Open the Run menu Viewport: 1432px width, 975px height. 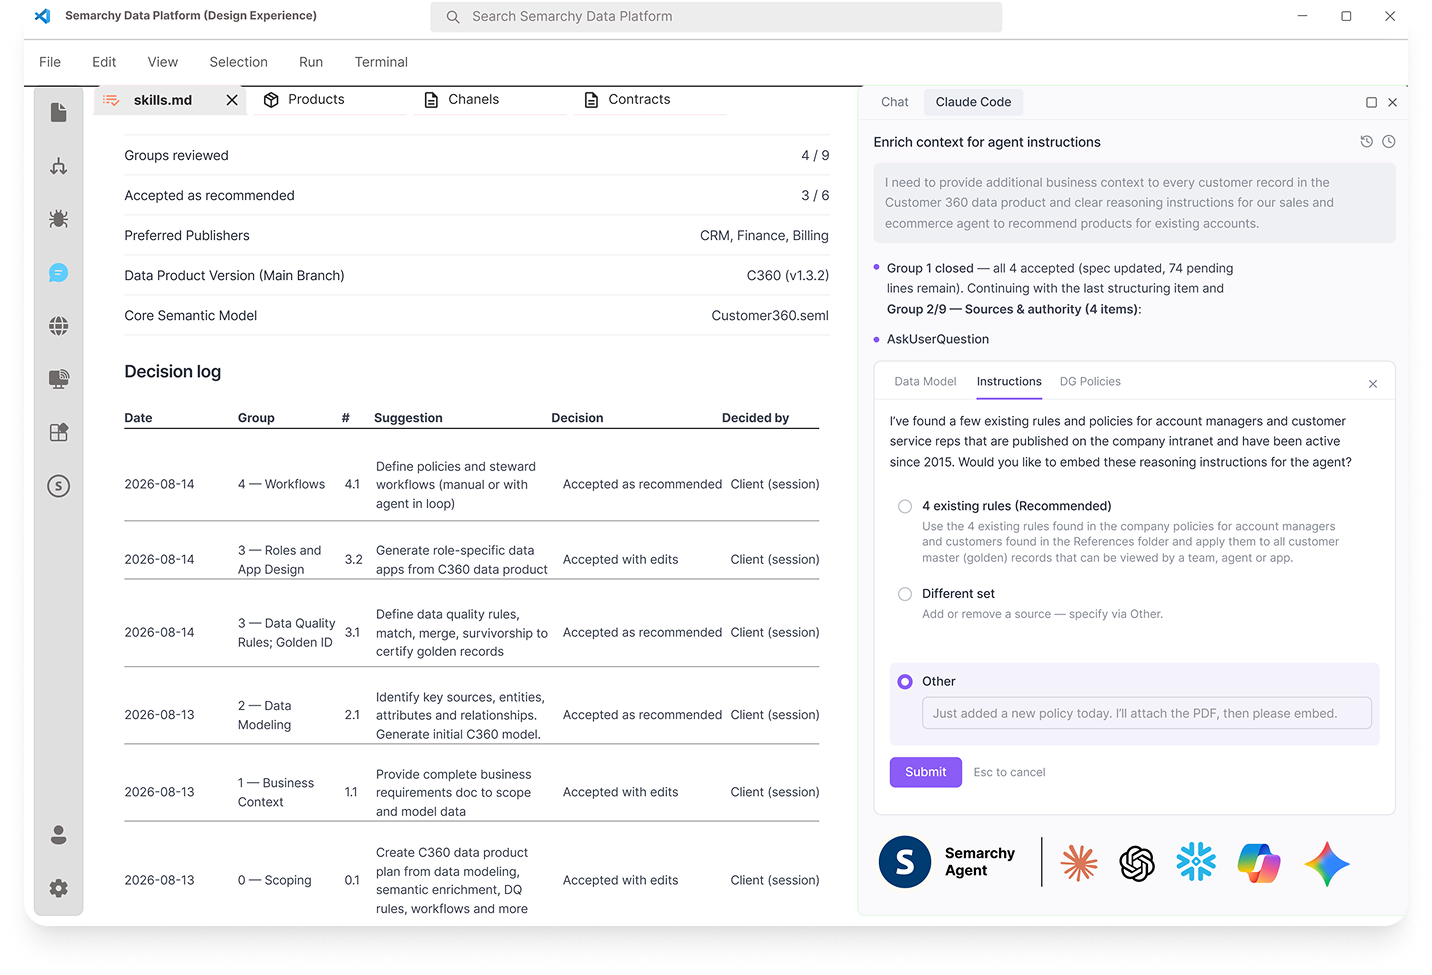pyautogui.click(x=311, y=62)
